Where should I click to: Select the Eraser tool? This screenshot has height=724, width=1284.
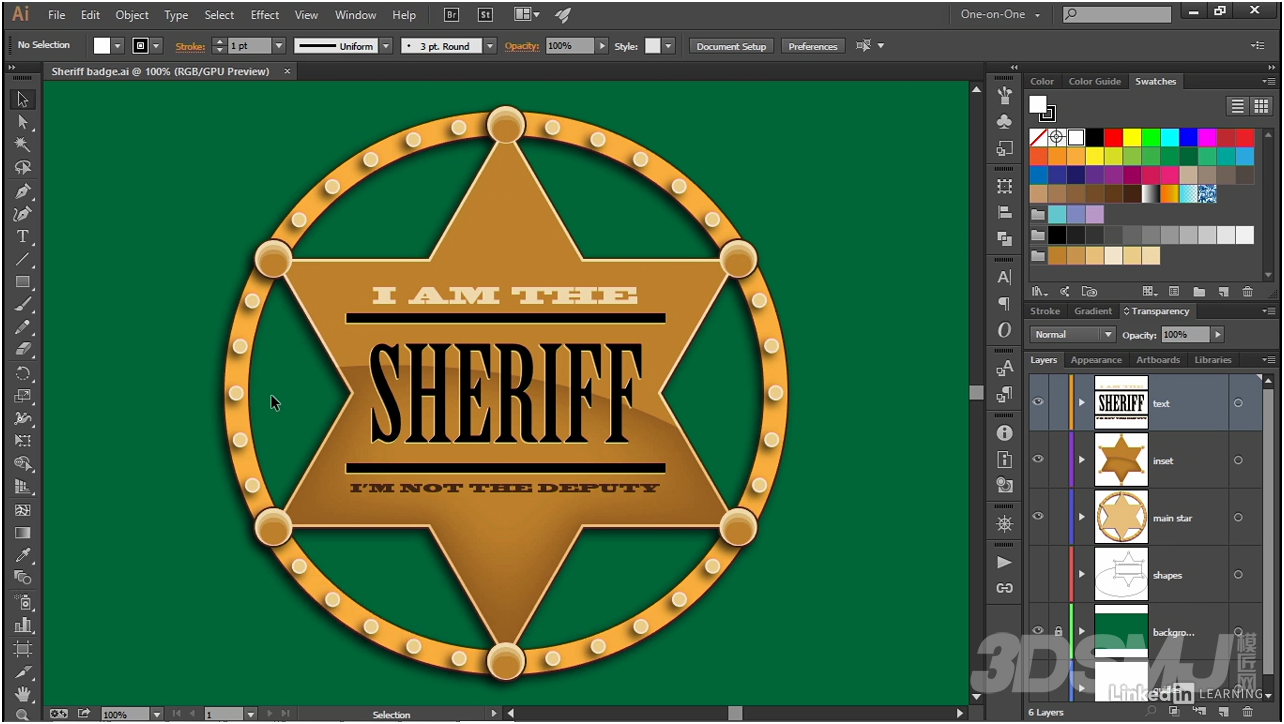(22, 350)
